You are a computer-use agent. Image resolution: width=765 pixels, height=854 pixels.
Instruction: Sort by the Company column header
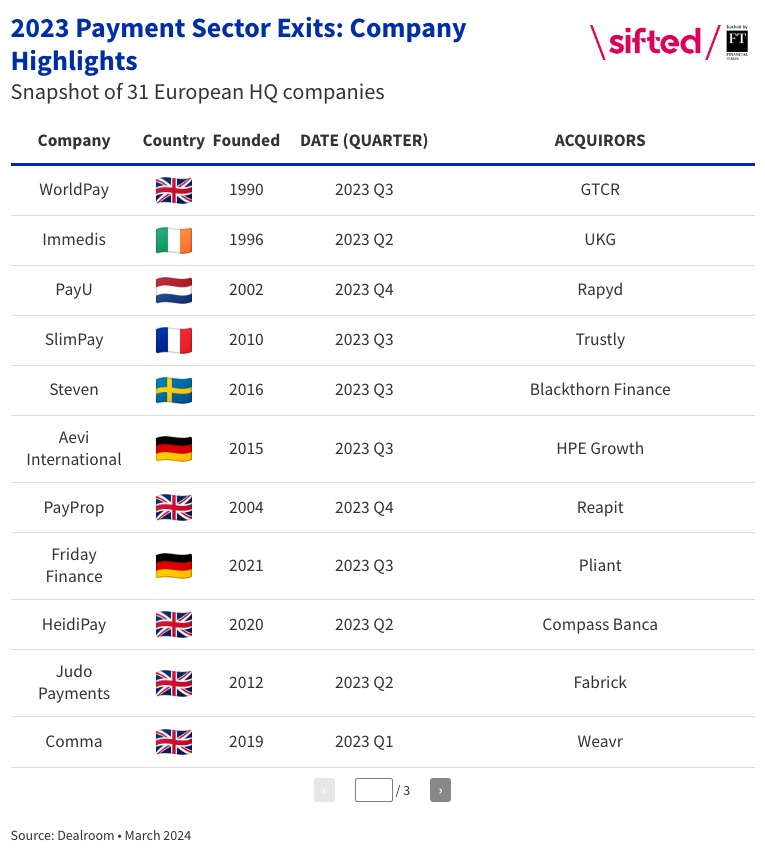(74, 140)
